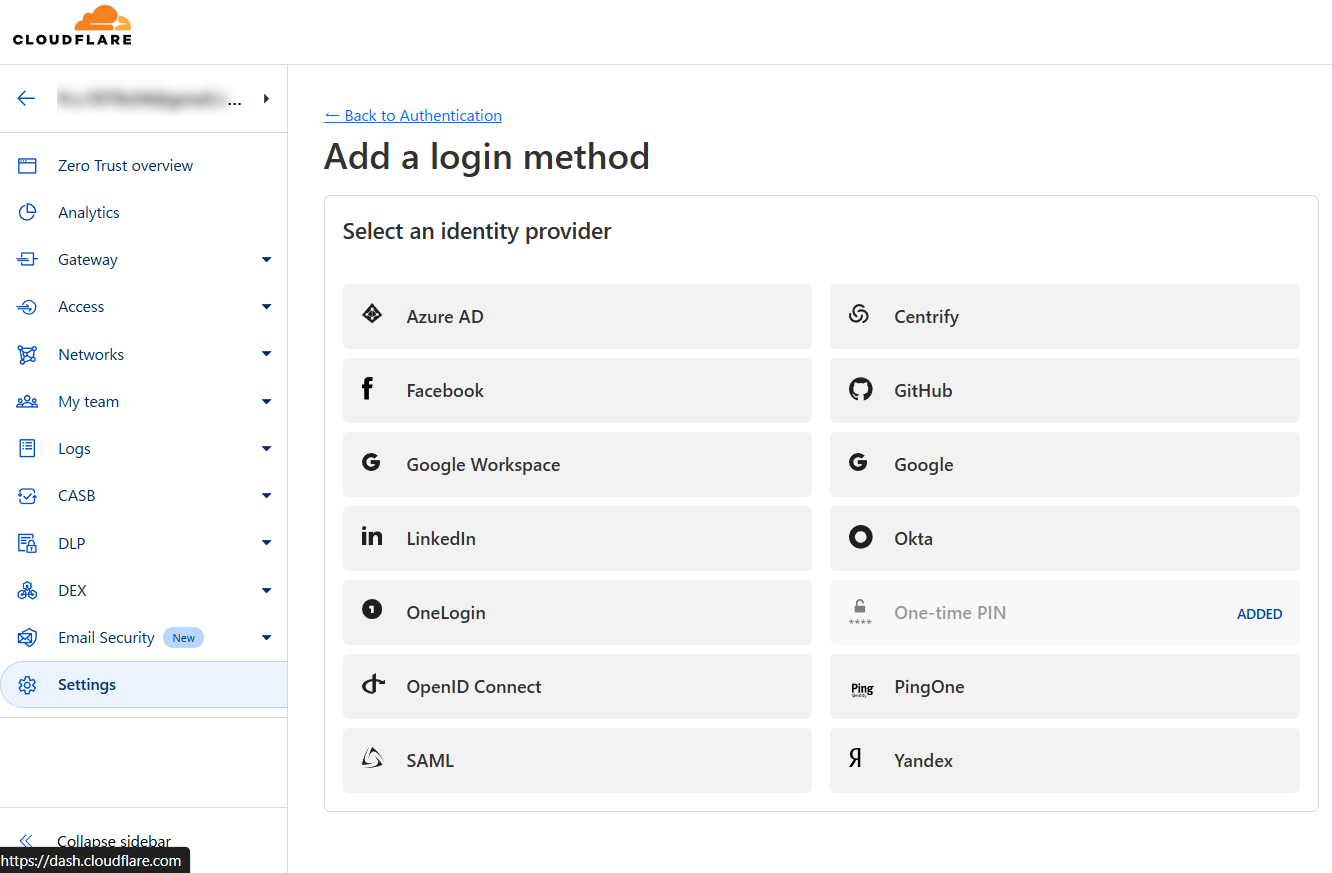Click the Facebook f logo icon
This screenshot has width=1332, height=873.
tap(367, 389)
